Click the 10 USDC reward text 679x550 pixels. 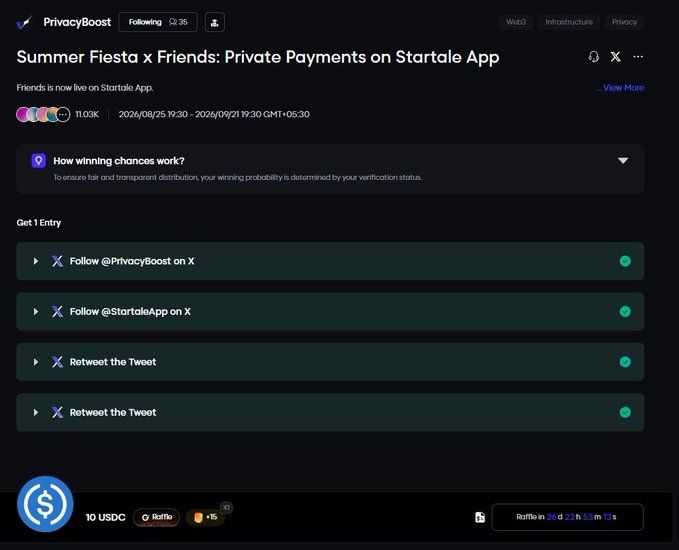[x=105, y=517]
